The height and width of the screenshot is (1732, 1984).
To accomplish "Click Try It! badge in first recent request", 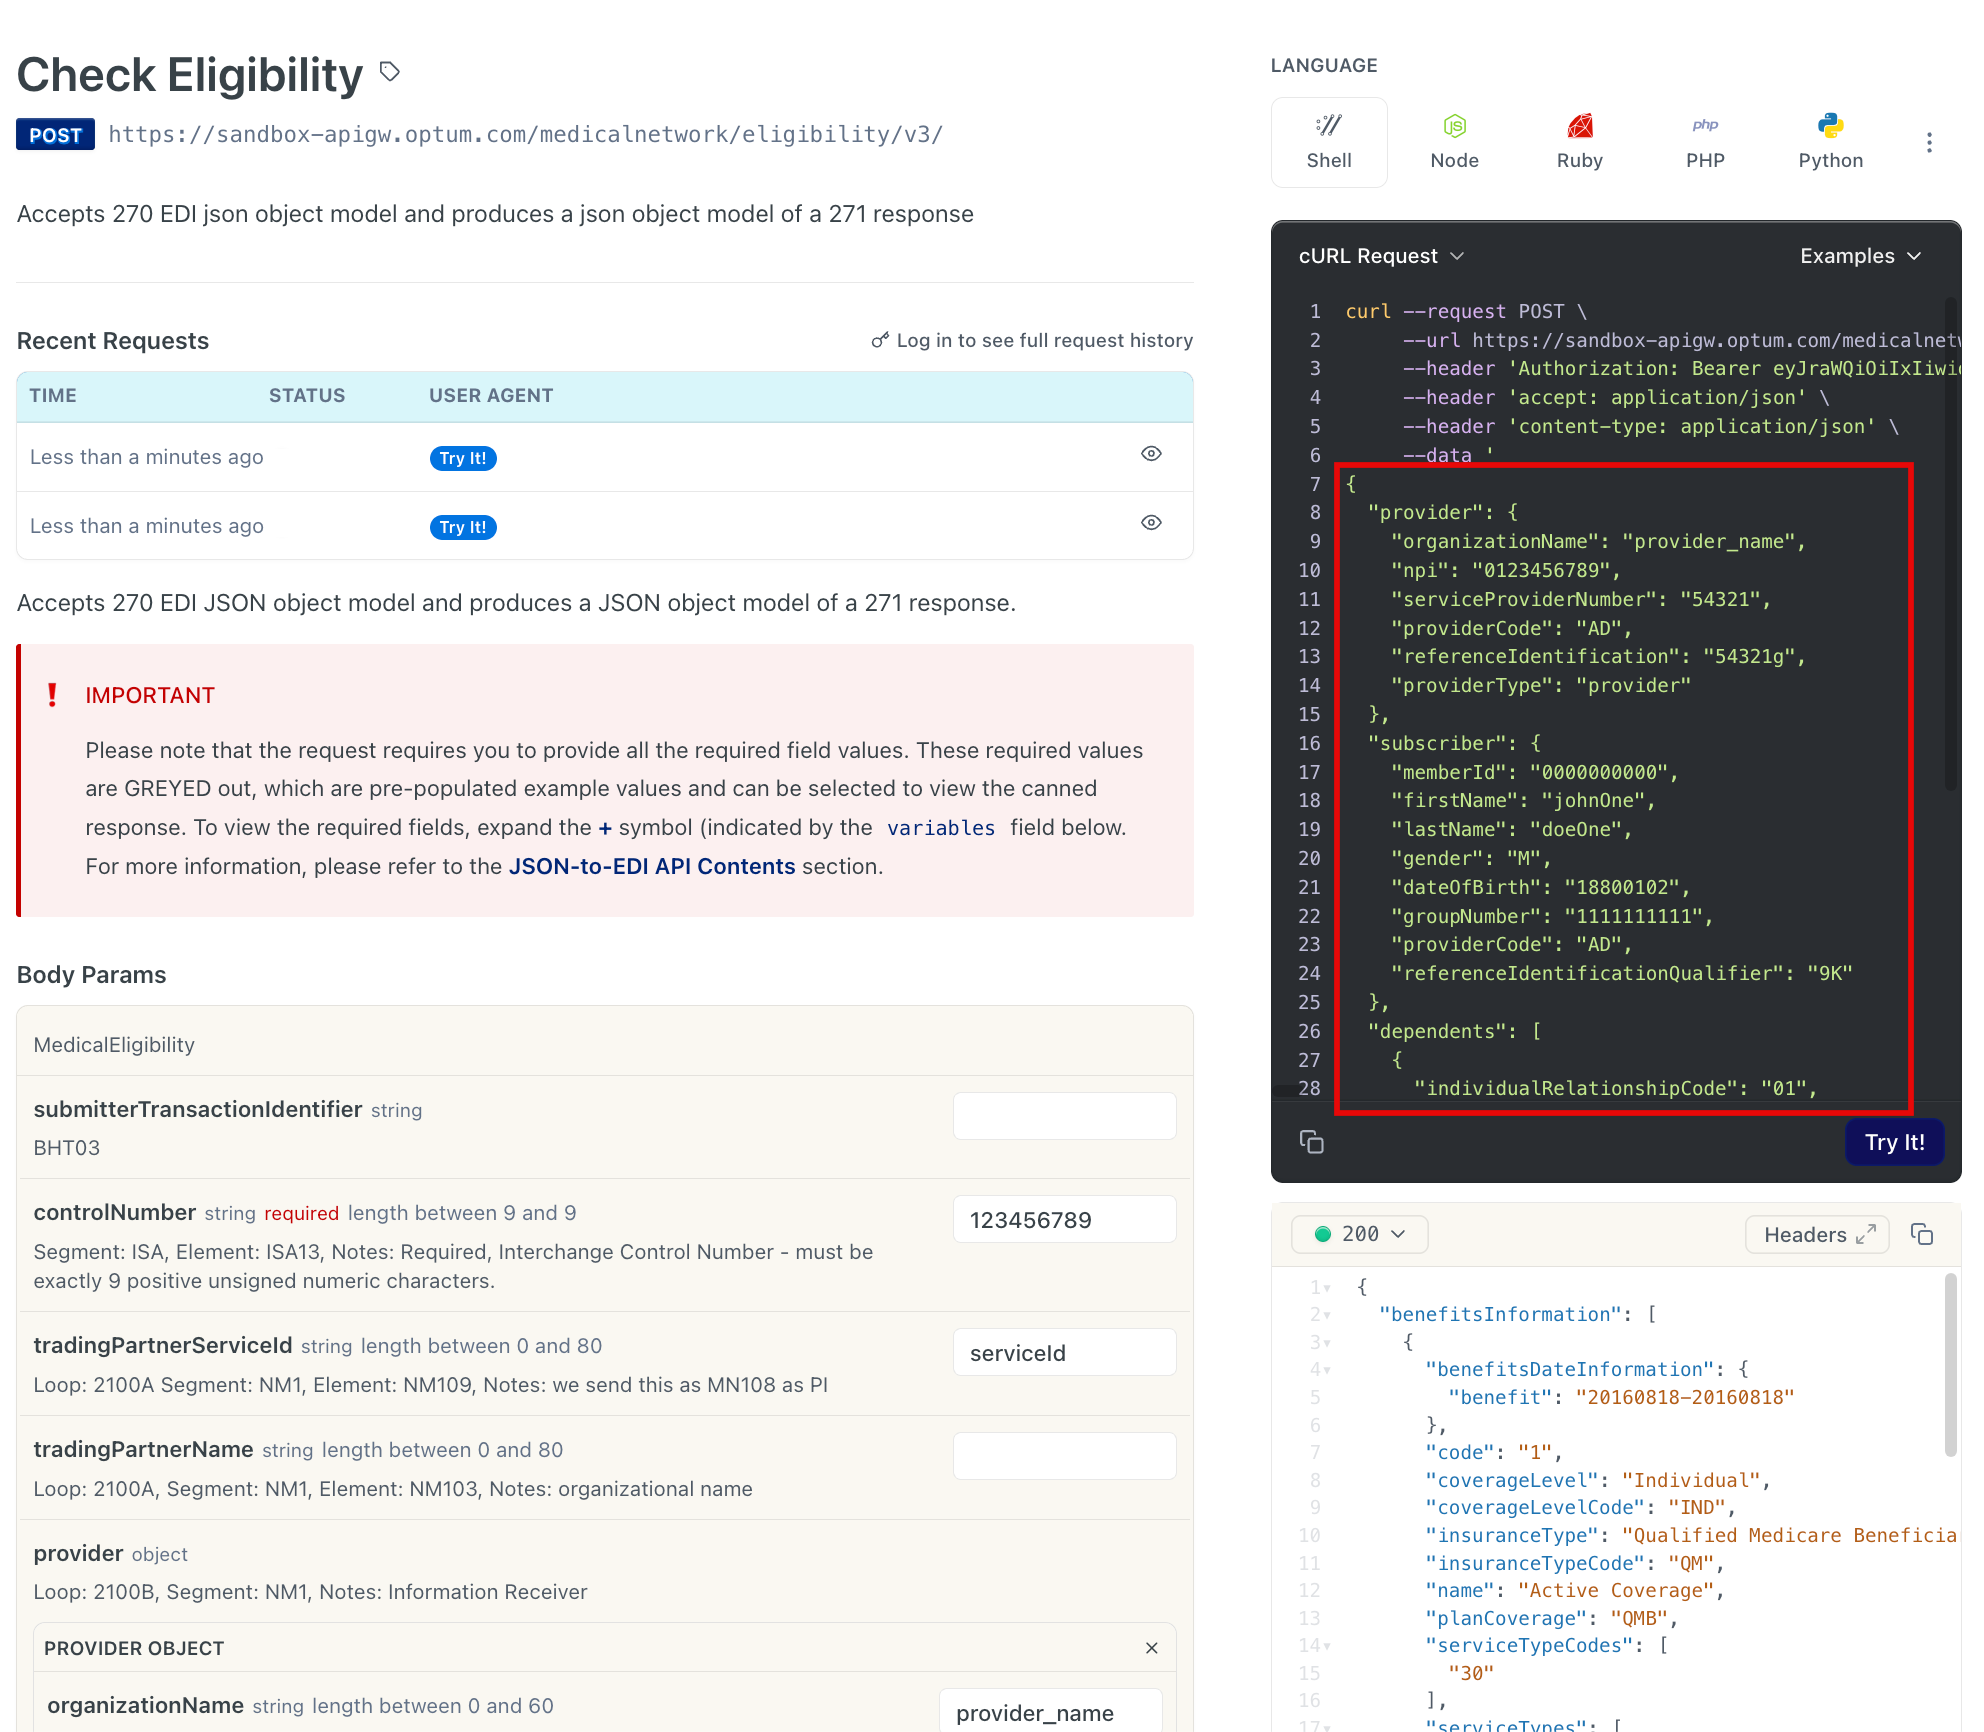I will click(463, 458).
